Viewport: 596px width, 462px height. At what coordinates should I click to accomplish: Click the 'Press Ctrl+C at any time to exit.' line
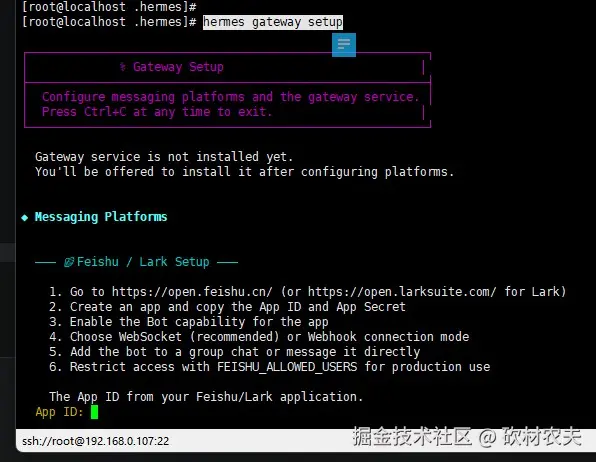157,112
